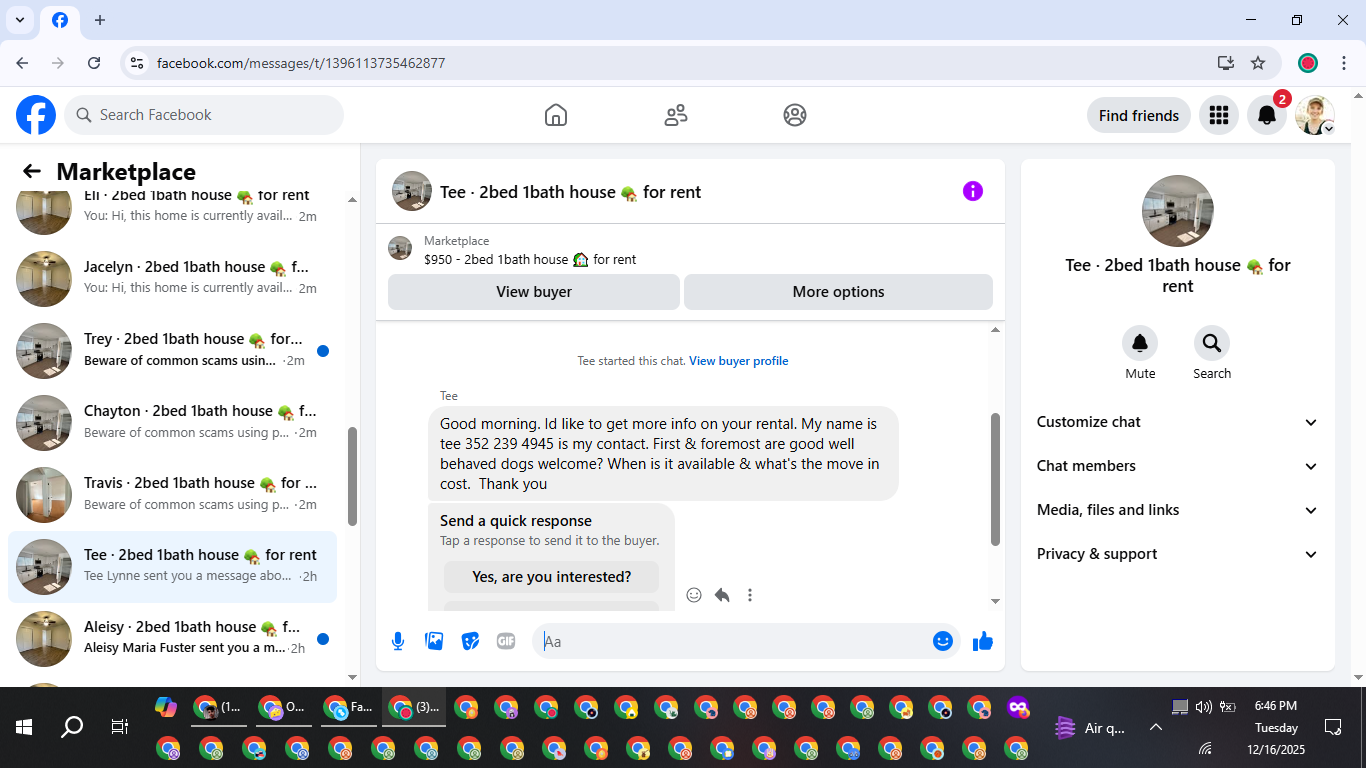
Task: Click the Find friends button
Action: coord(1139,115)
